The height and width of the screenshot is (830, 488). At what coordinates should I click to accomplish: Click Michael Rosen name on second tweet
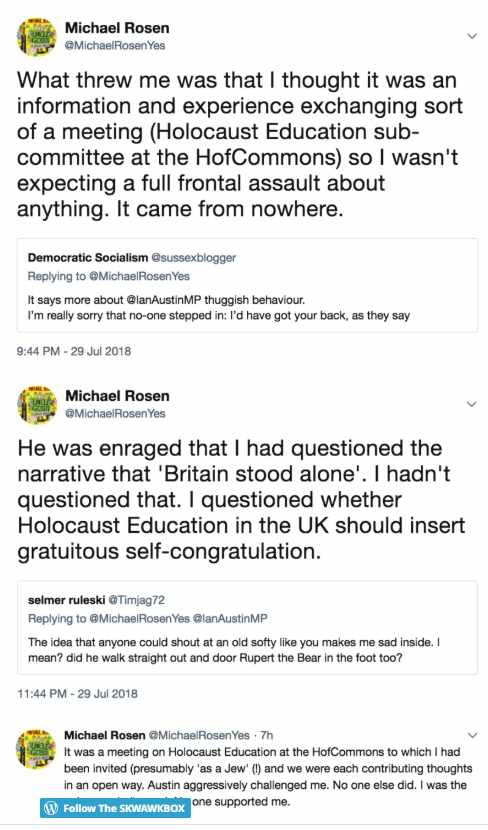click(x=117, y=396)
